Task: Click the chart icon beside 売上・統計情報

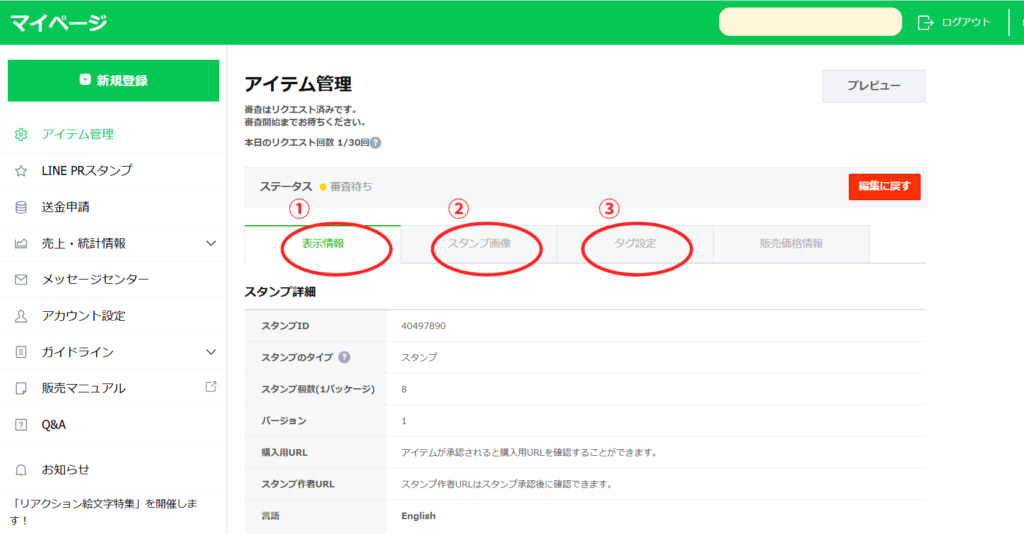Action: pyautogui.click(x=21, y=243)
